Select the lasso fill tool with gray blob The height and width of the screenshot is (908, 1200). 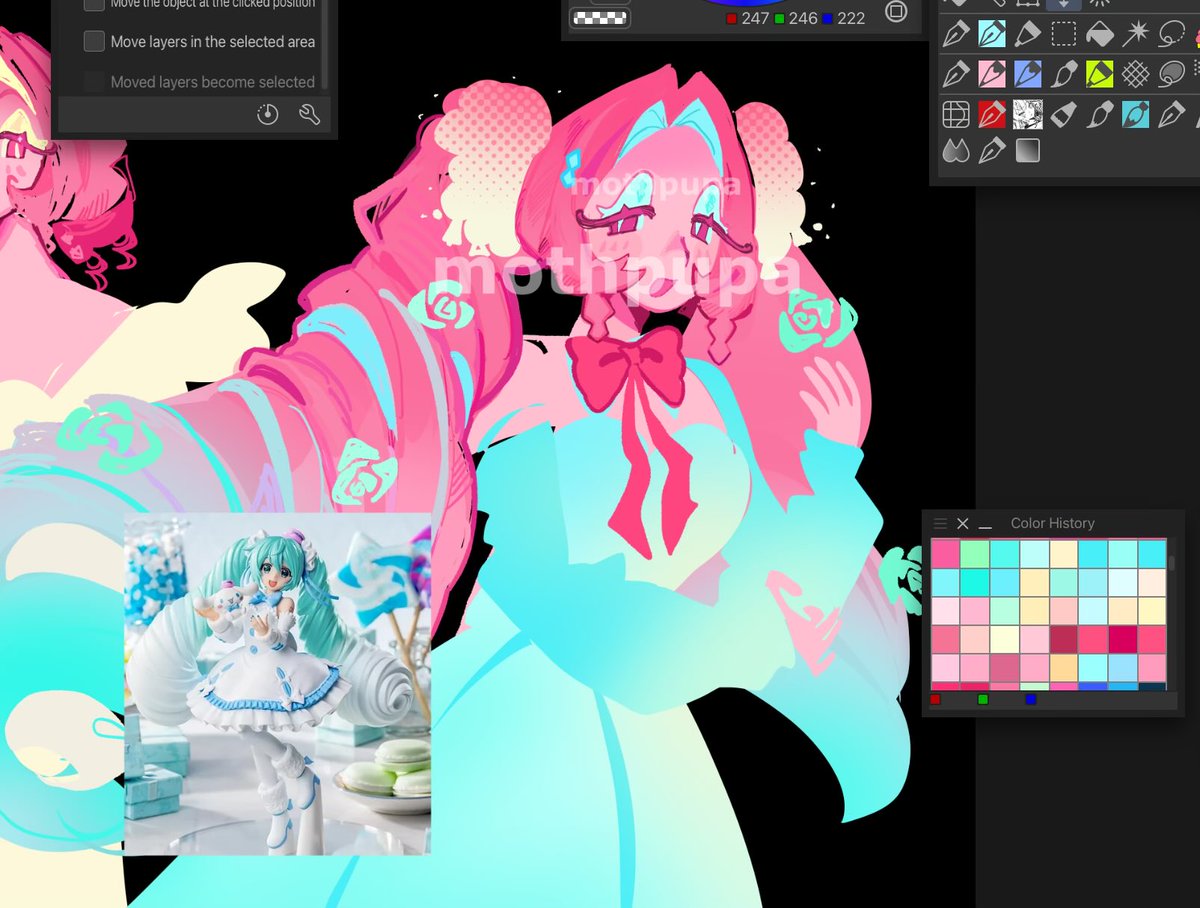(x=1171, y=74)
